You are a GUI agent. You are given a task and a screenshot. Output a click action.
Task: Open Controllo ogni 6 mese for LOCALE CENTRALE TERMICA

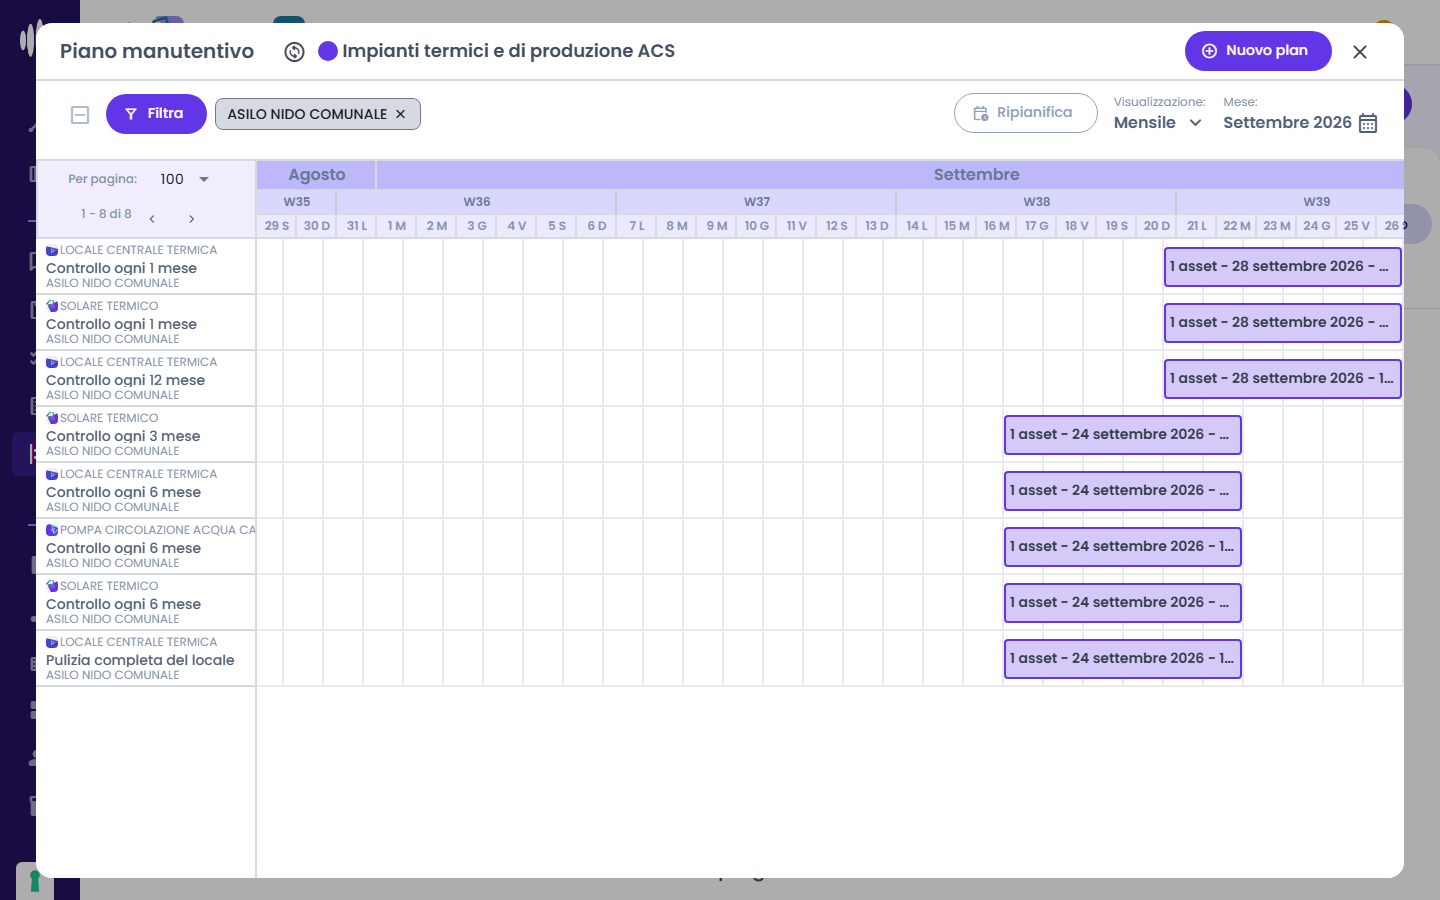[x=146, y=490]
